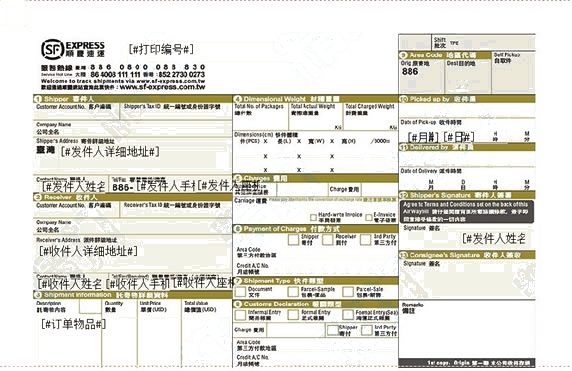Click Shipper's Customer Account No. field

(76, 111)
